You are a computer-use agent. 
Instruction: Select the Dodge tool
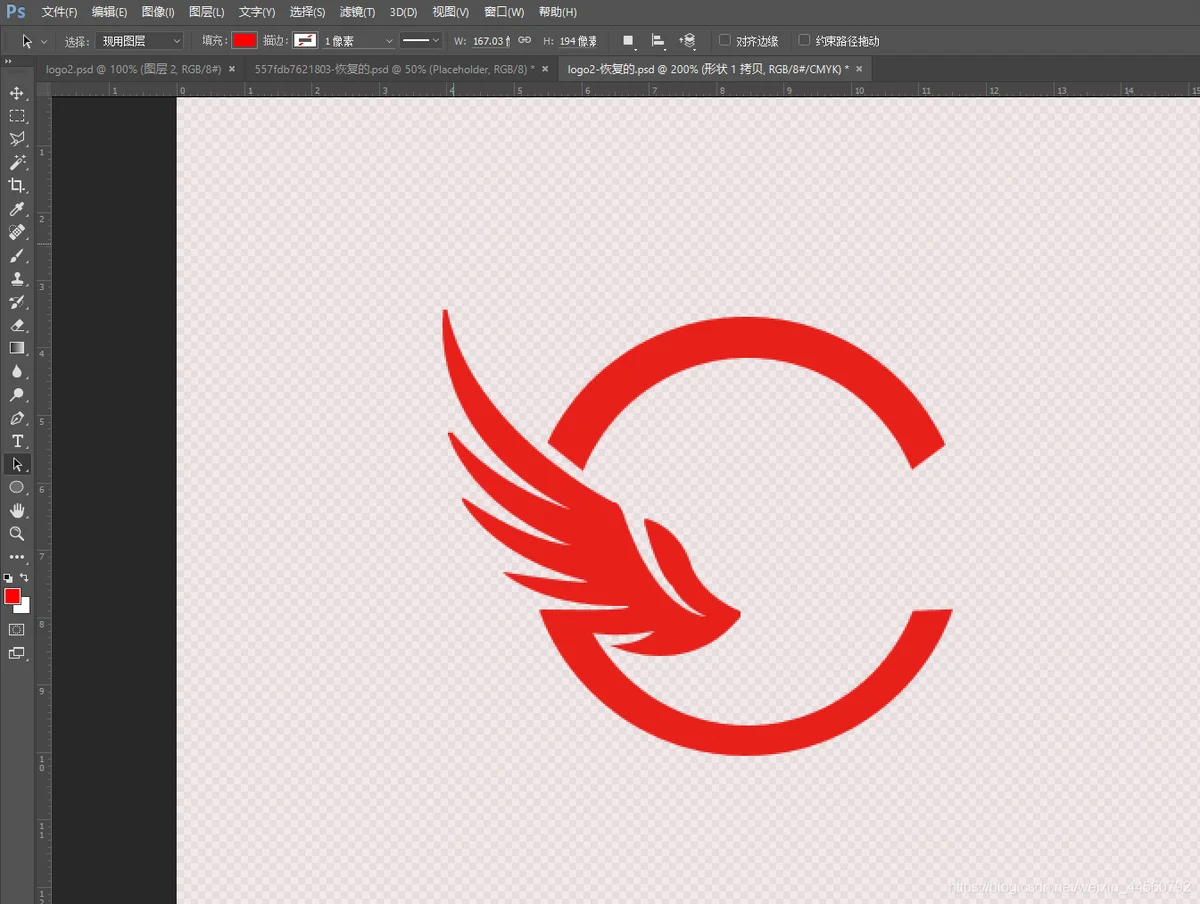[x=17, y=395]
